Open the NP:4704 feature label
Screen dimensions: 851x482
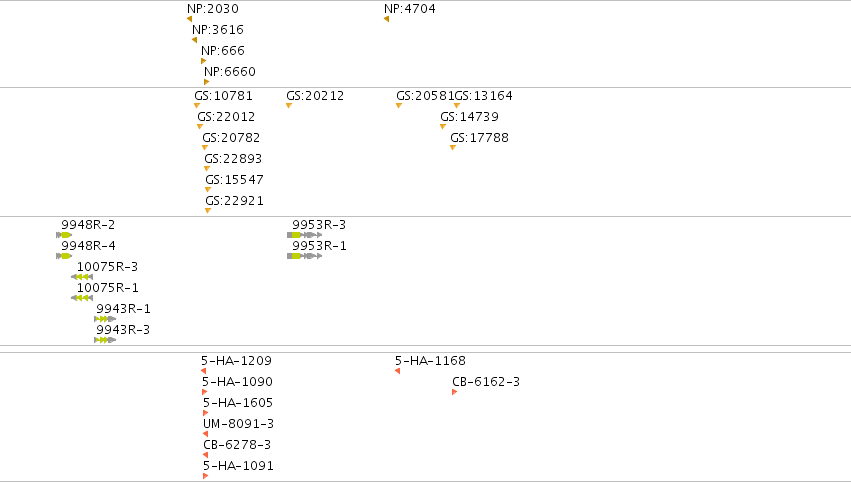pyautogui.click(x=410, y=9)
